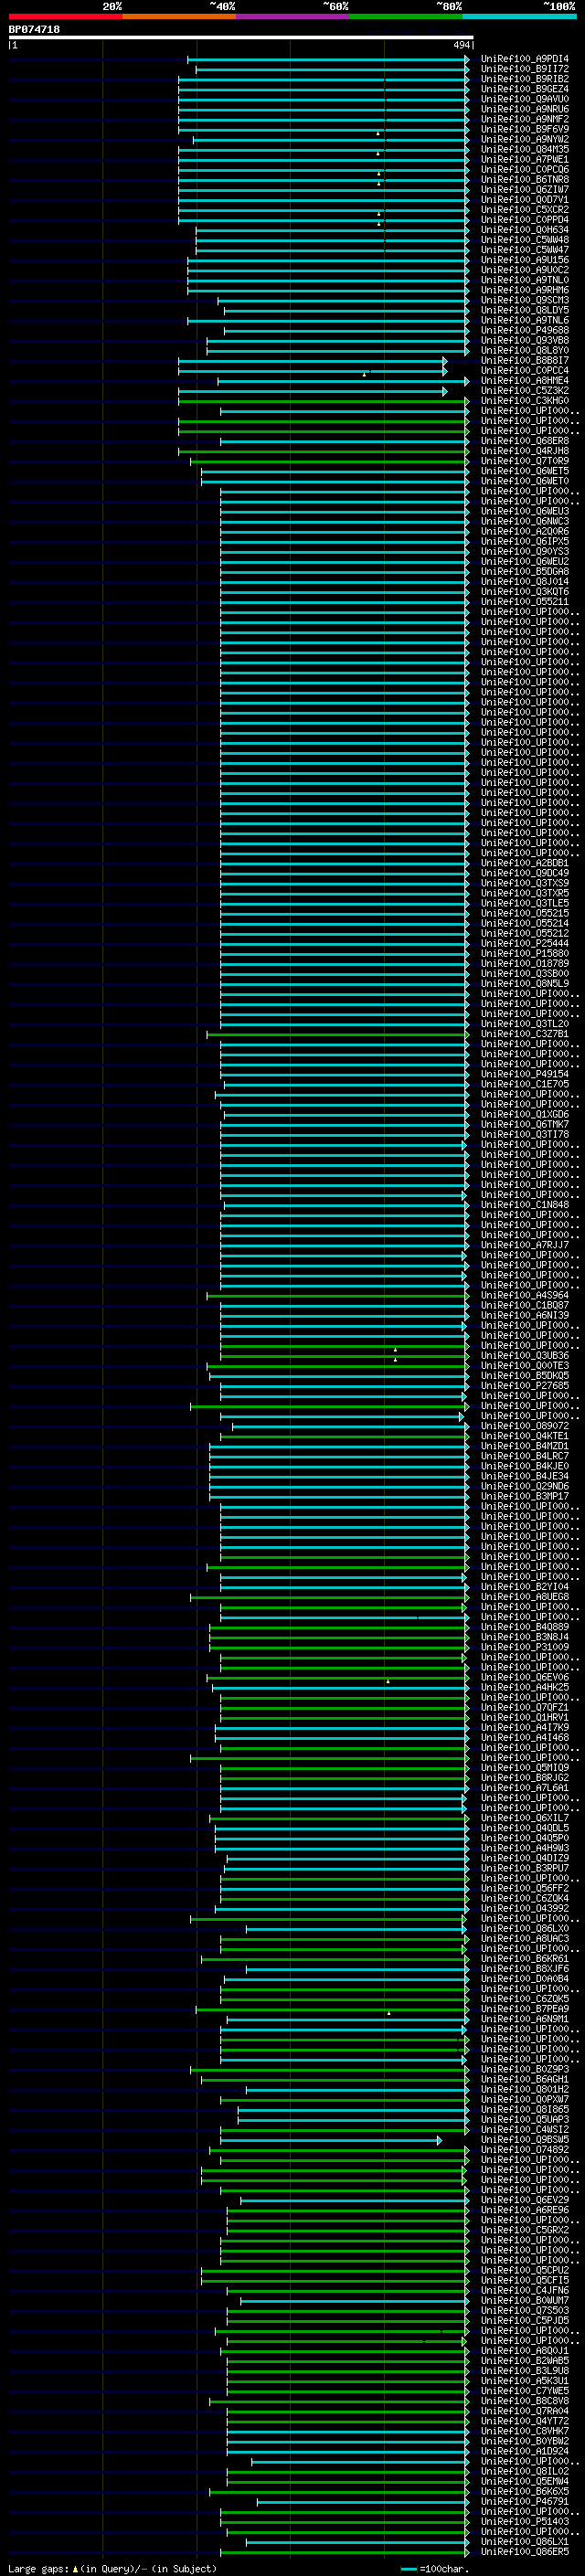The width and height of the screenshot is (585, 2576).
Task: Click subject label UniRef100_A9U156
Action: pos(525,260)
